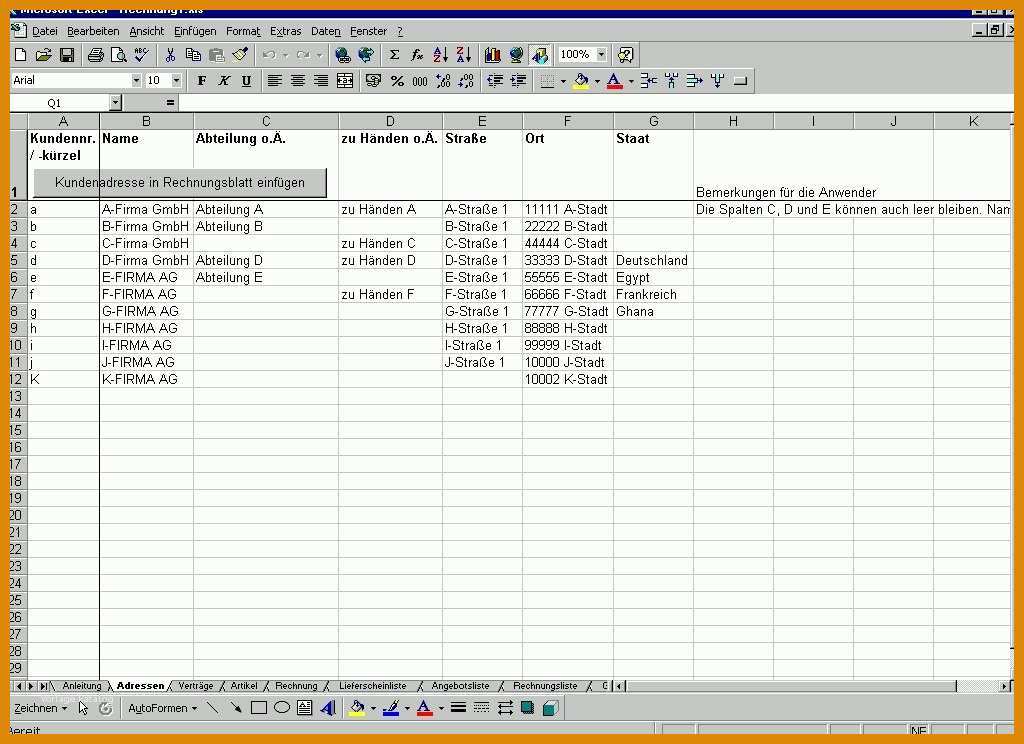Print the sheet with the printer icon
Viewport: 1024px width, 744px height.
[95, 55]
